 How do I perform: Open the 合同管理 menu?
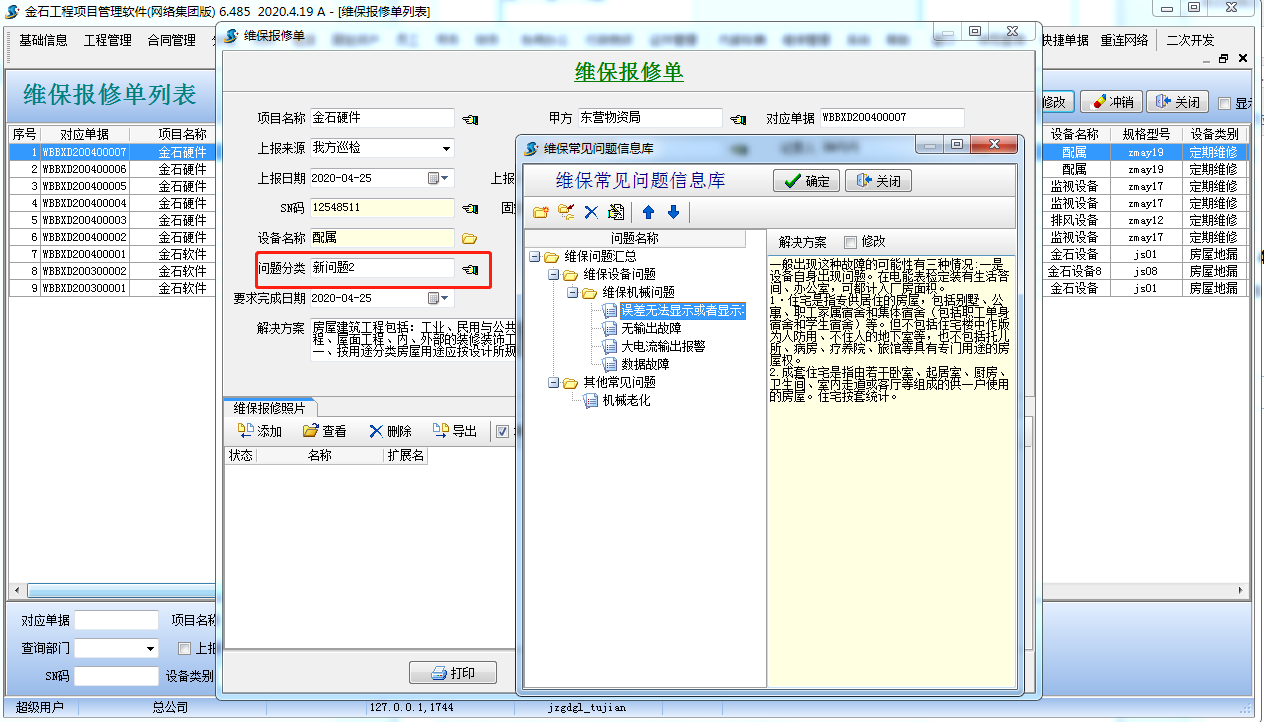click(x=171, y=41)
